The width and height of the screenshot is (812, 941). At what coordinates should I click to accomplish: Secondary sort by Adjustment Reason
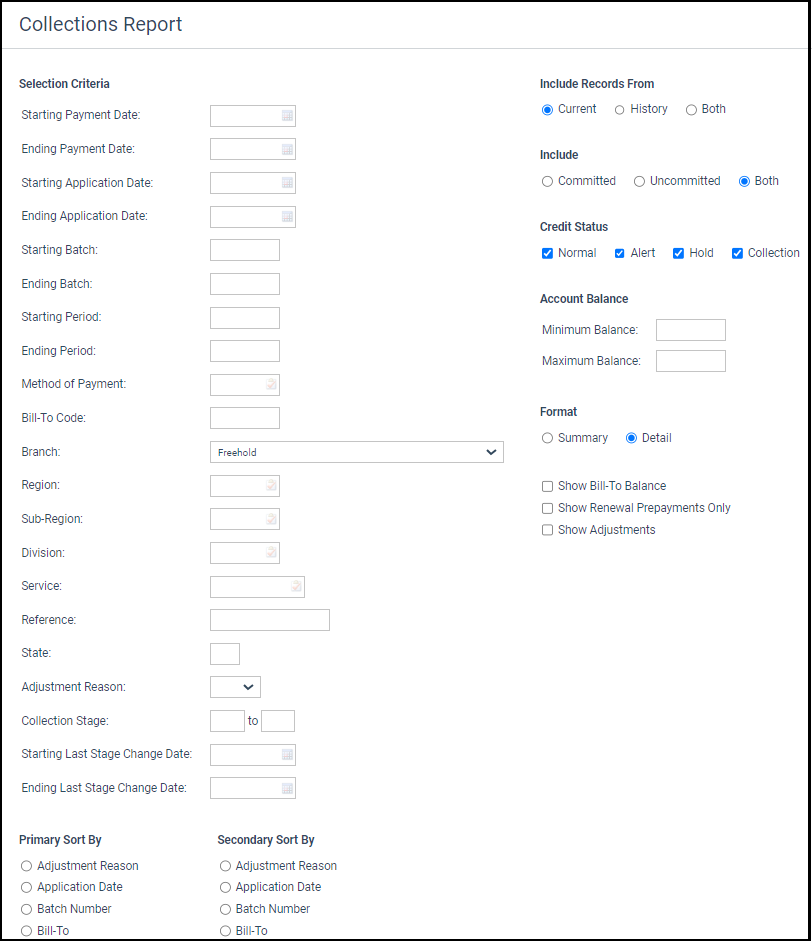tap(225, 866)
